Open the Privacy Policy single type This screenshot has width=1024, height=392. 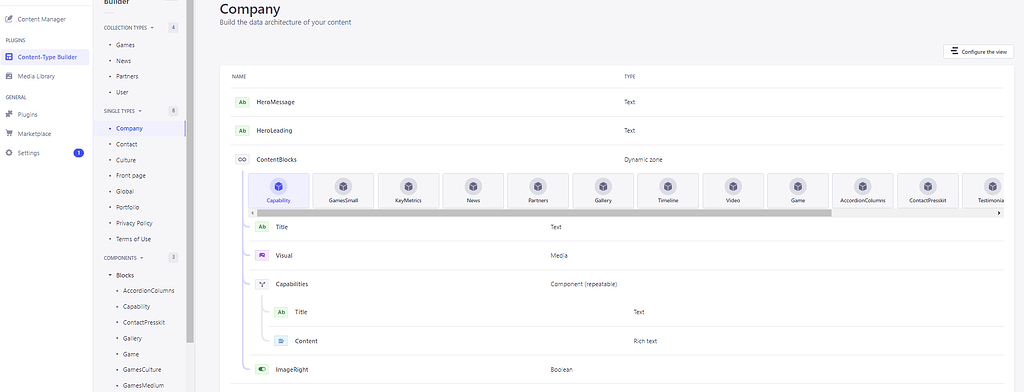(x=134, y=223)
